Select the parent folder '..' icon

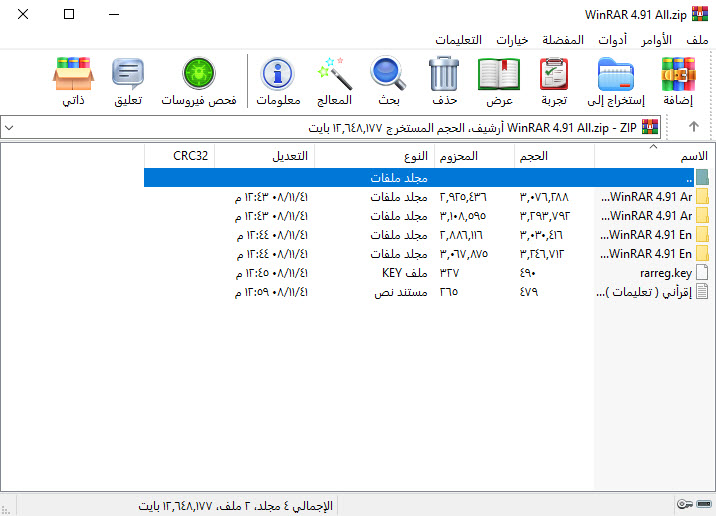pyautogui.click(x=702, y=178)
